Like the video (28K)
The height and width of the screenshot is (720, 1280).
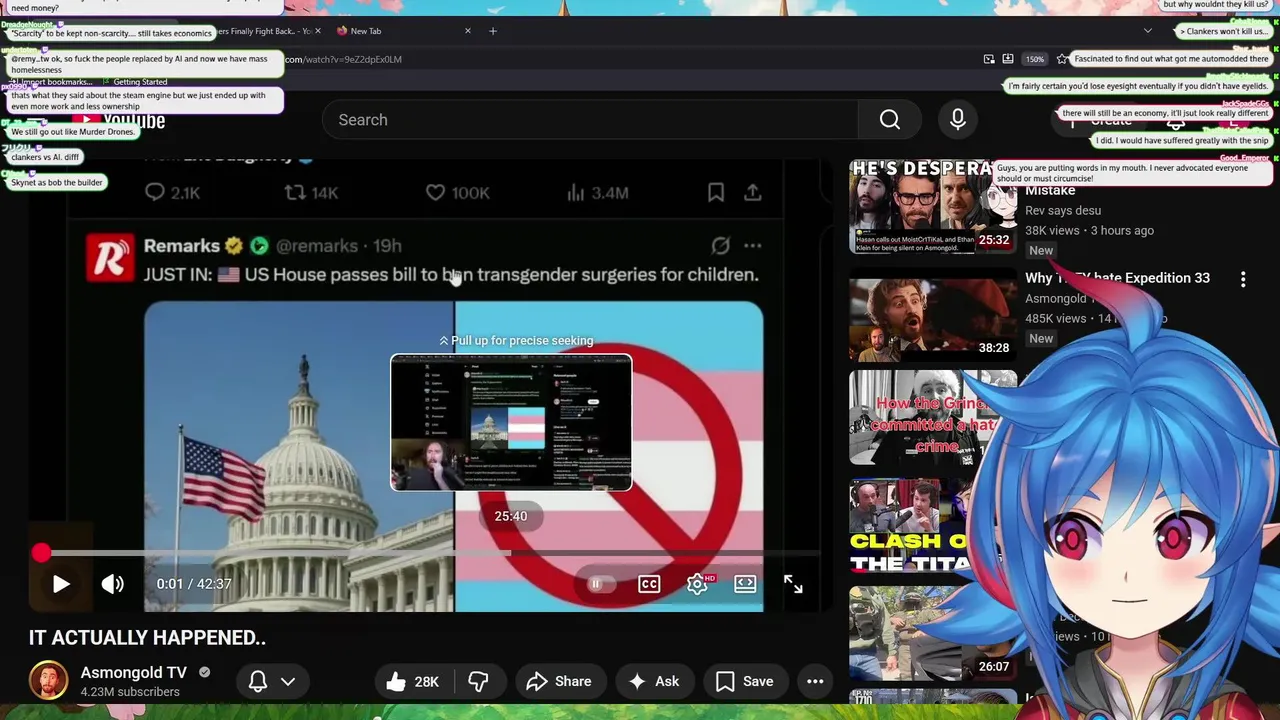click(414, 681)
